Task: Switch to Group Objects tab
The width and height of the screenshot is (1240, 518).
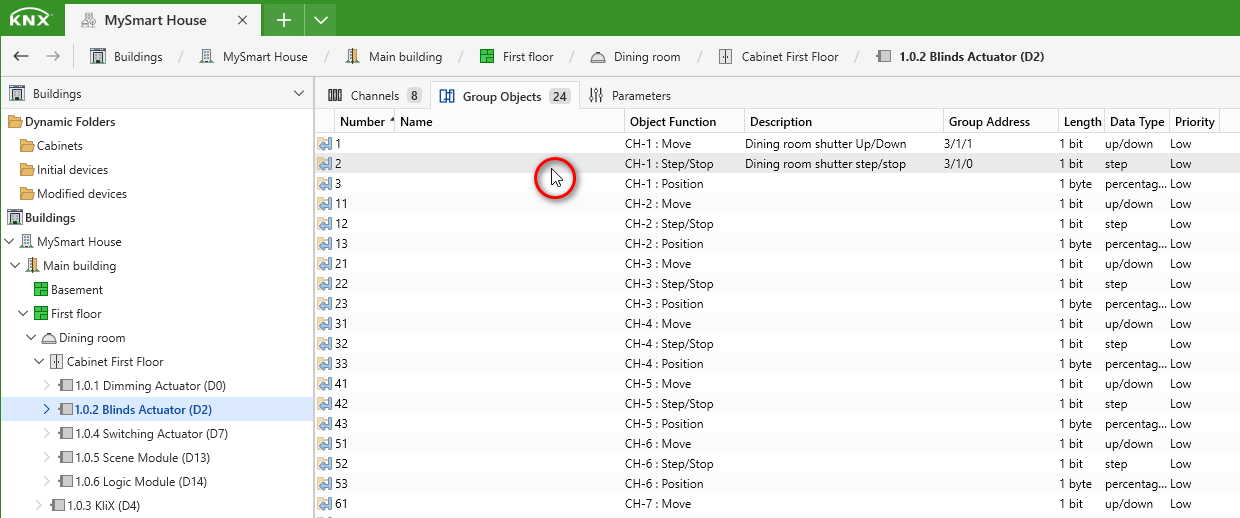Action: point(504,96)
